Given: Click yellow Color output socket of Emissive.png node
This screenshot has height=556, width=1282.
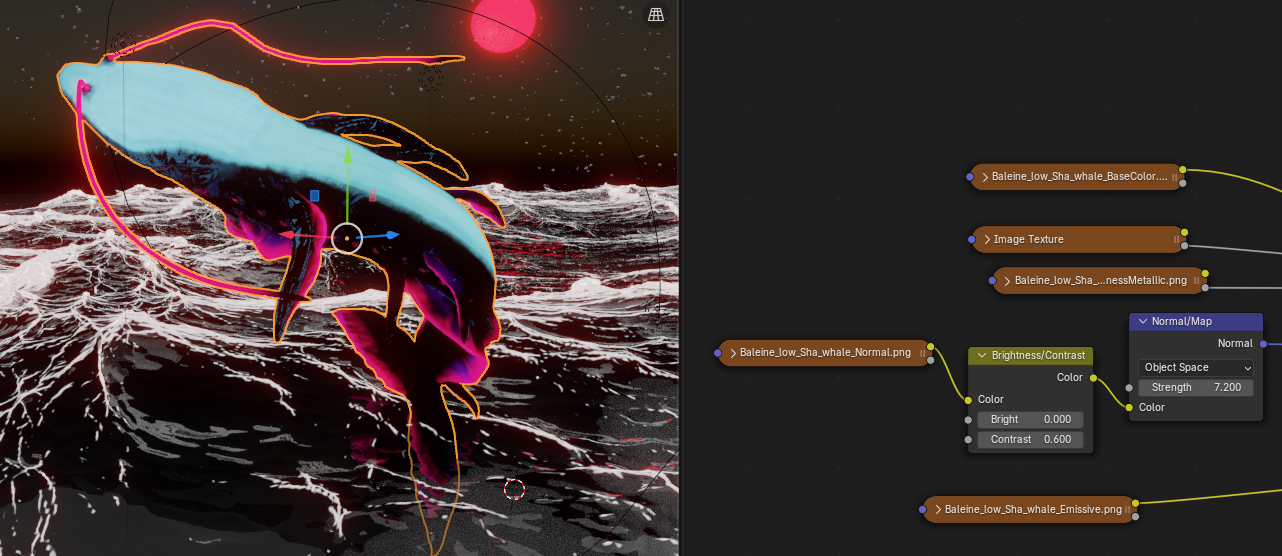Looking at the screenshot, I should 1137,503.
